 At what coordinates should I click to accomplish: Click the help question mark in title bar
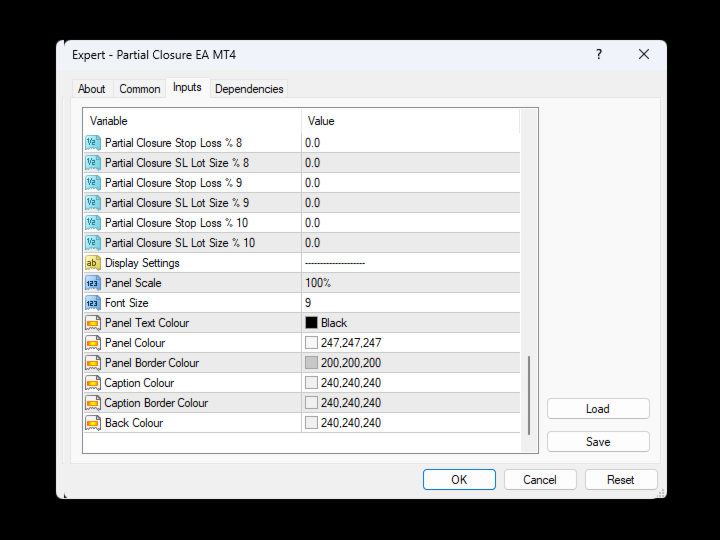click(599, 55)
